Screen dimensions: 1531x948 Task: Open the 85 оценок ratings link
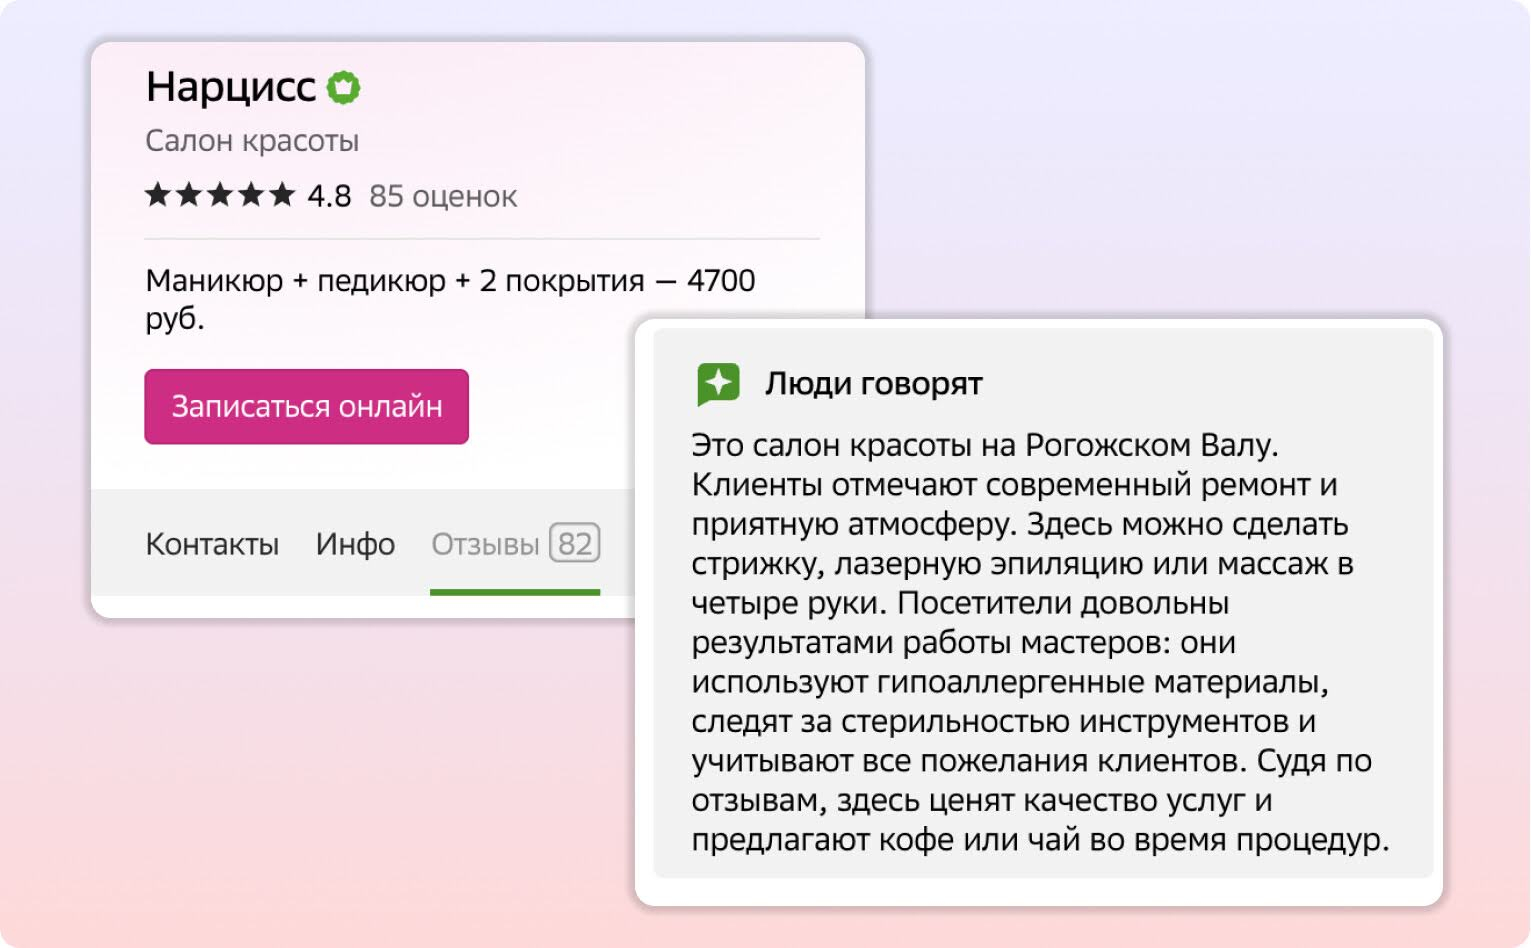point(443,196)
